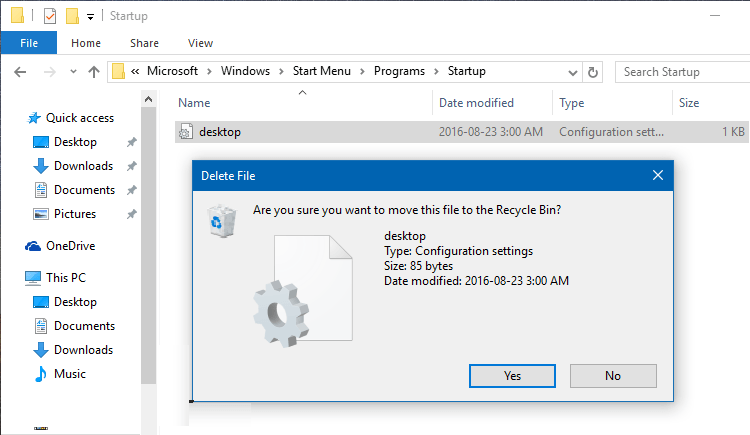Image resolution: width=750 pixels, height=435 pixels.
Task: Select Programs in the address path
Action: point(399,71)
